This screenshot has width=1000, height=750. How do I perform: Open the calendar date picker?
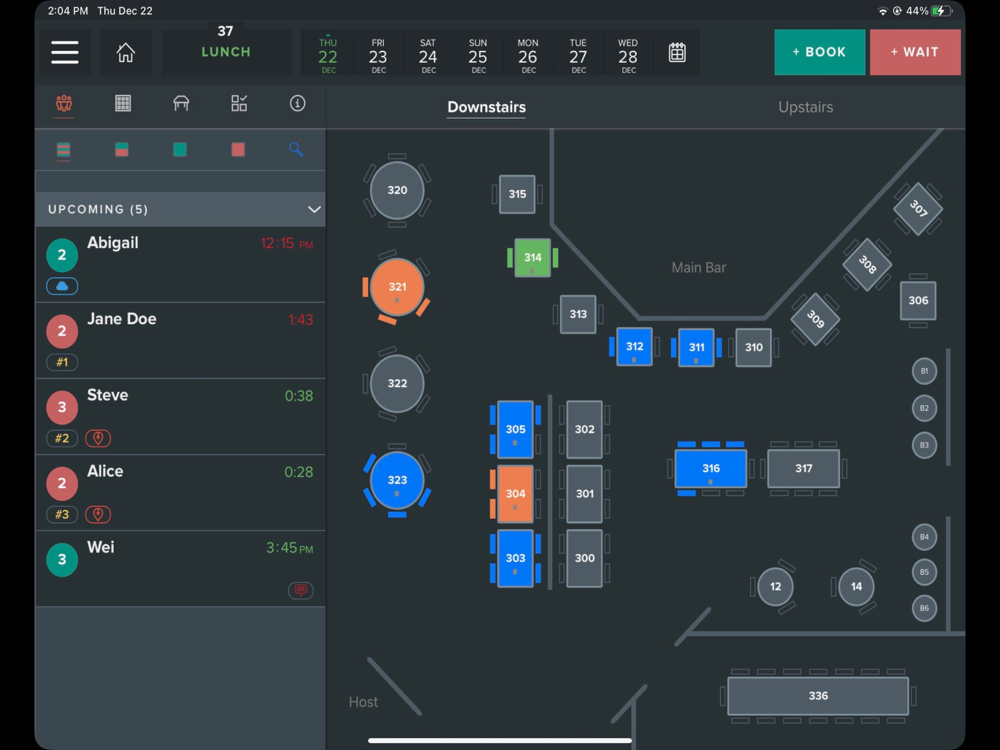pos(677,52)
